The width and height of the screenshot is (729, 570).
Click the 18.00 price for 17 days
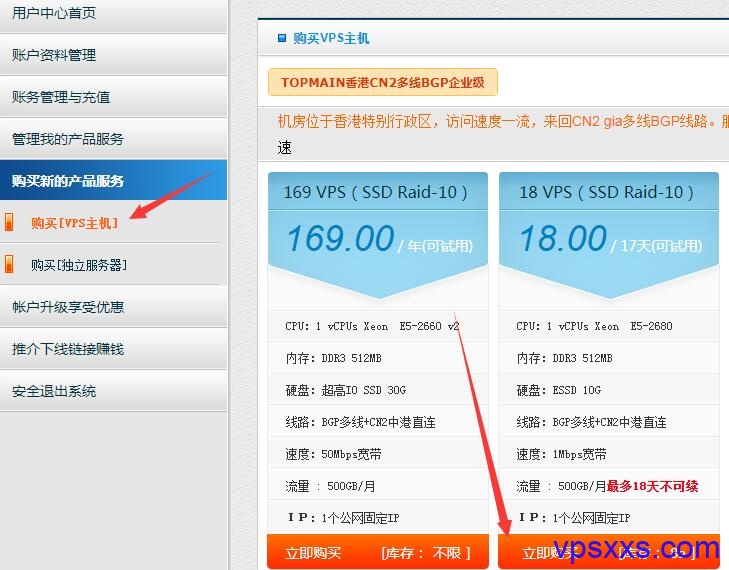pyautogui.click(x=562, y=239)
